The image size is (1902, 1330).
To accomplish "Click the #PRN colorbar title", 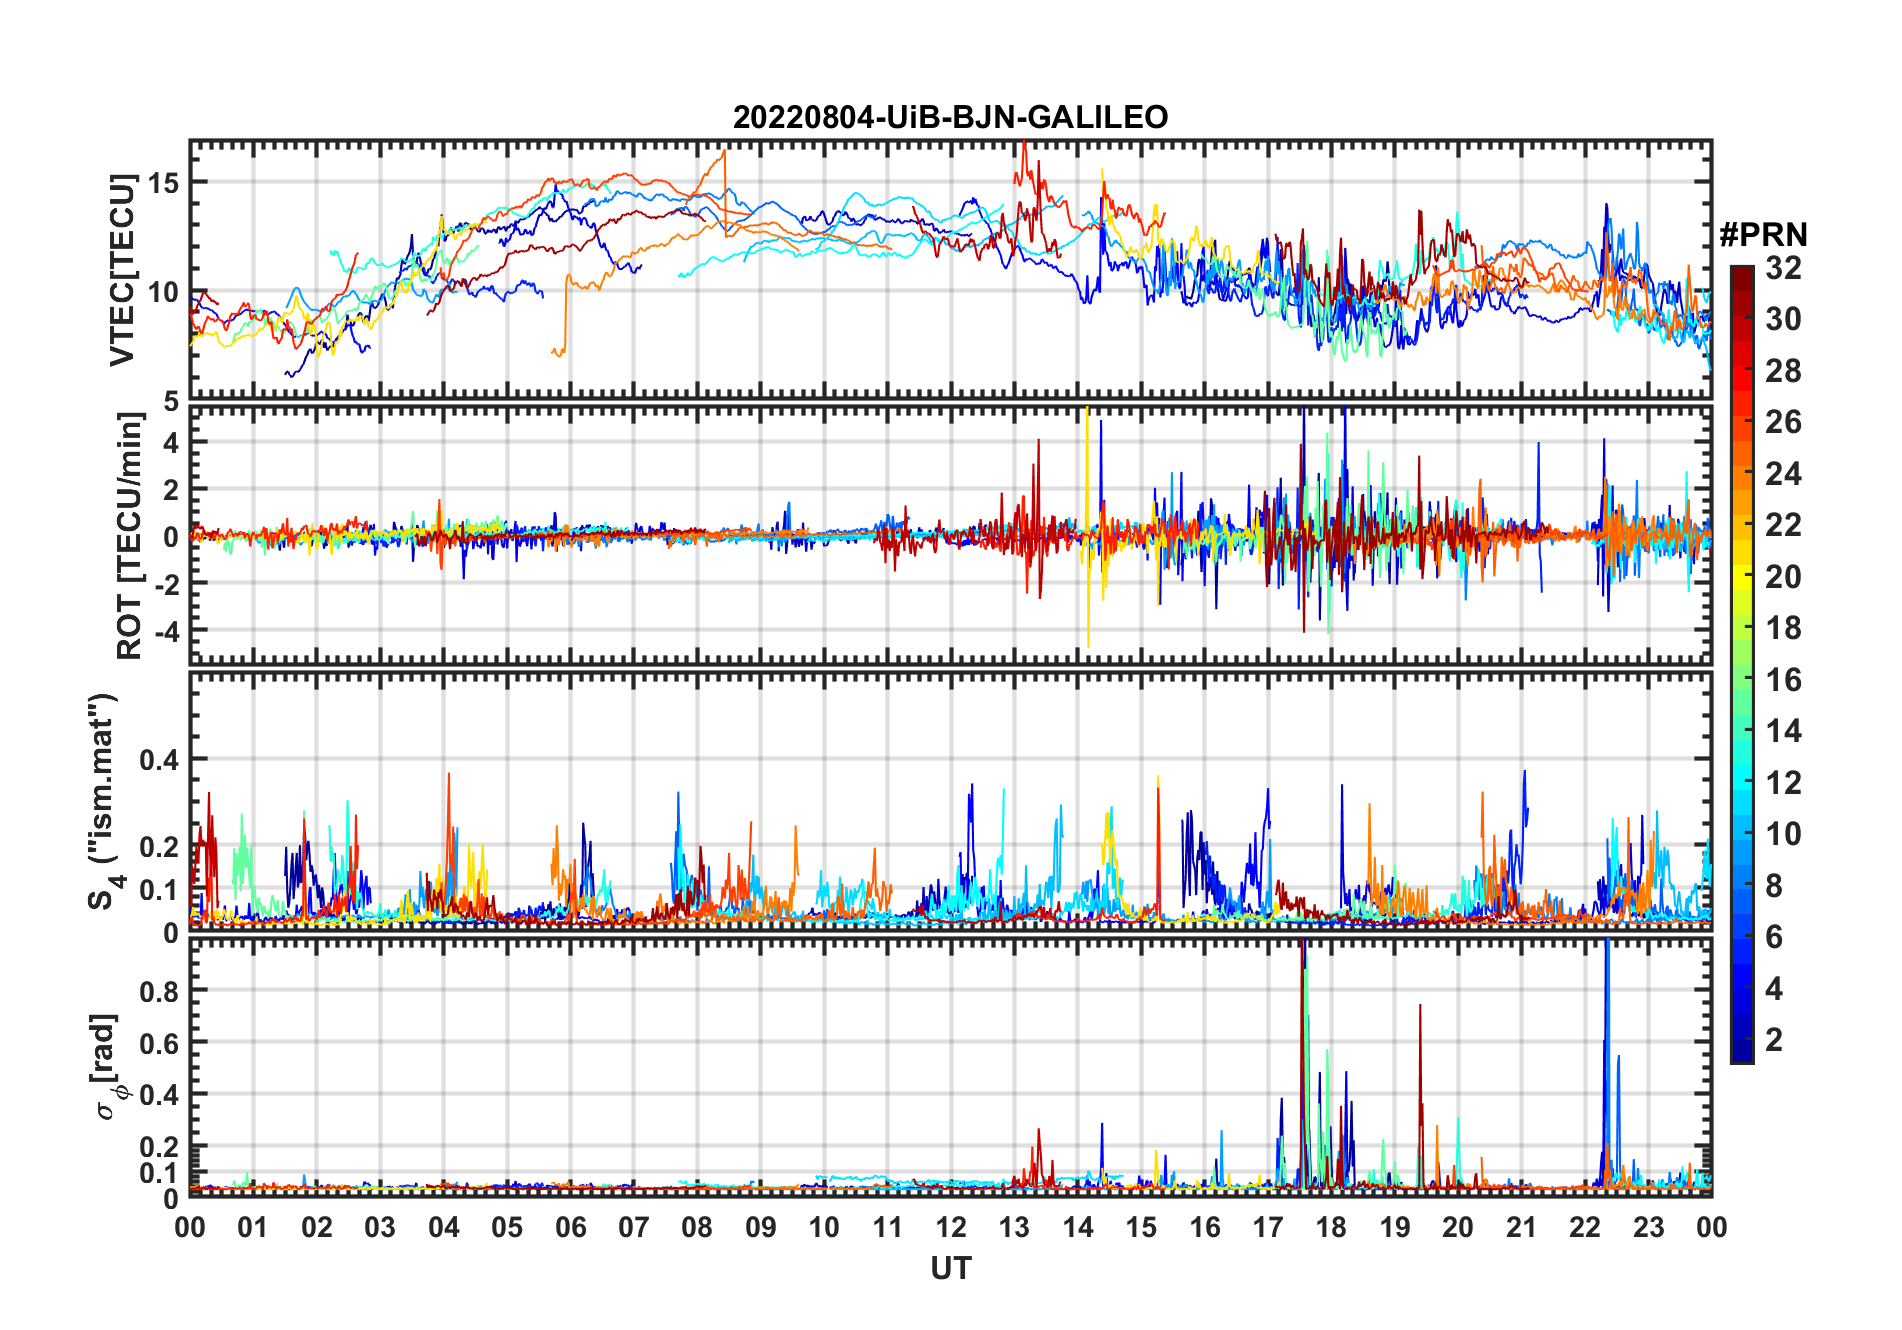I will [1763, 235].
